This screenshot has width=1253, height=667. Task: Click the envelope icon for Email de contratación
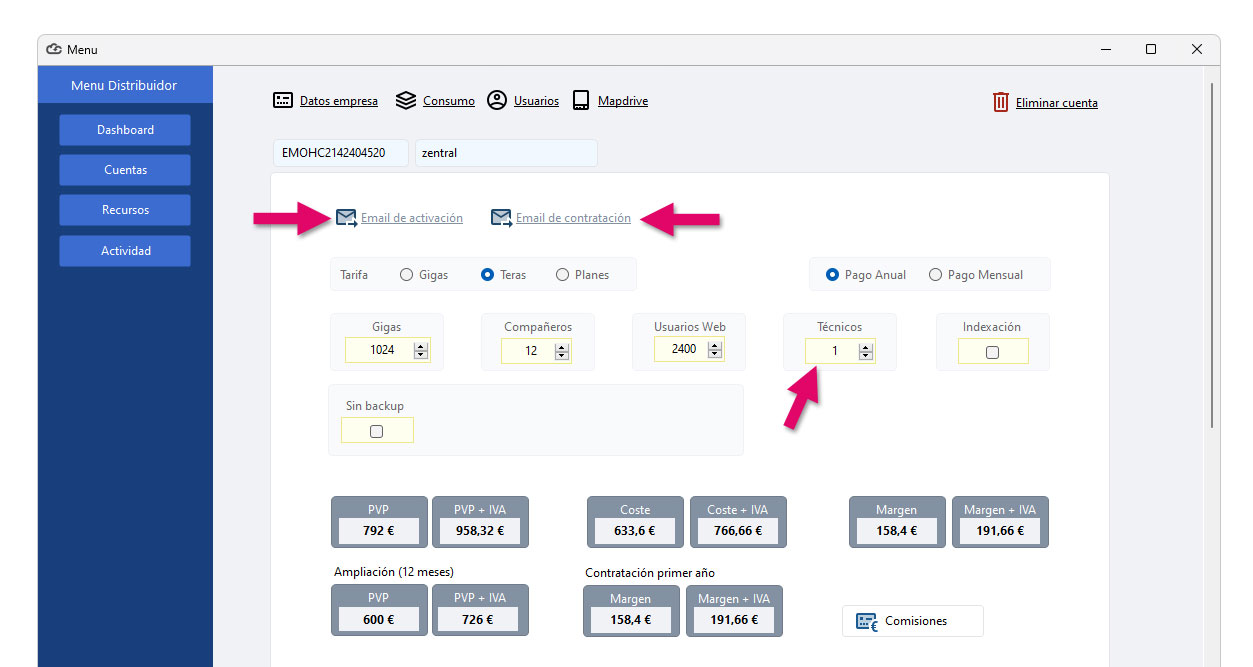[x=501, y=218]
